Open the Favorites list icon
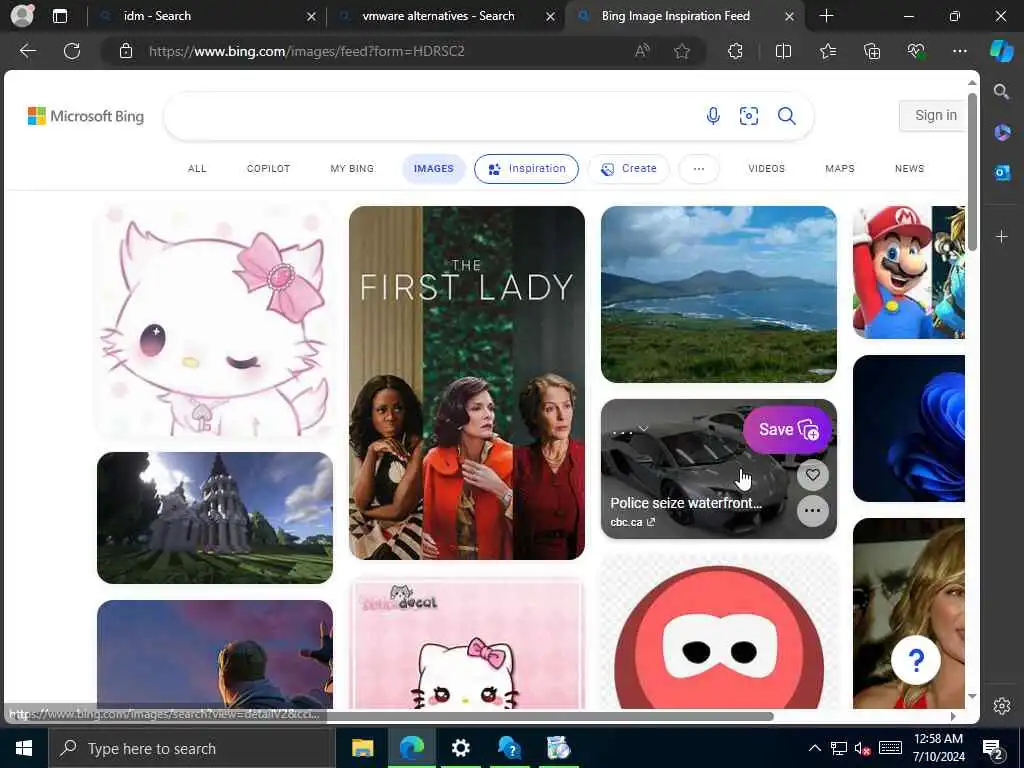Viewport: 1024px width, 768px height. 827,51
